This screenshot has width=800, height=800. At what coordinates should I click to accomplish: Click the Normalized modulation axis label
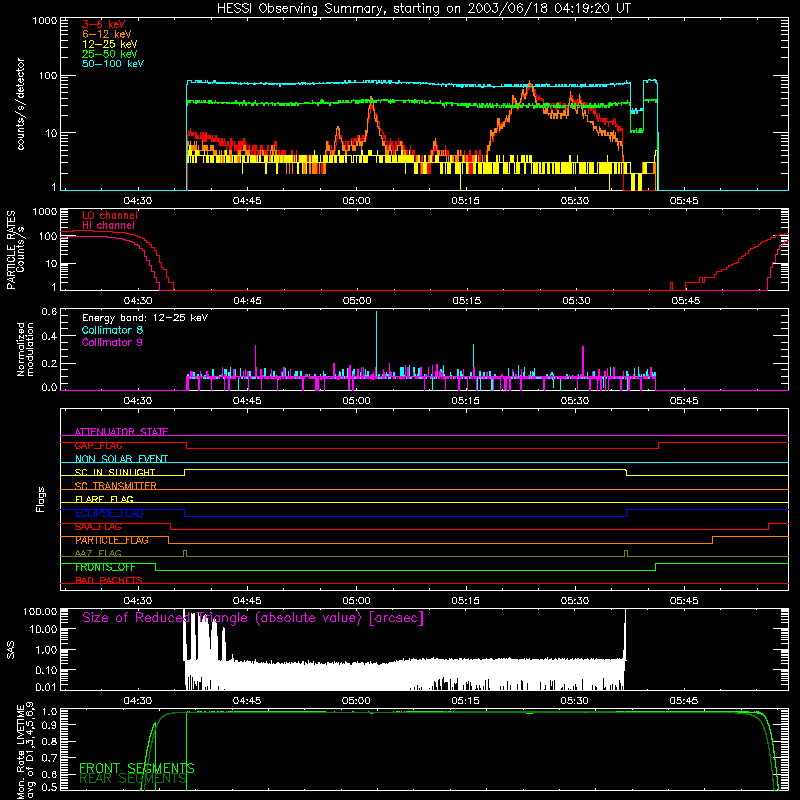[25, 349]
